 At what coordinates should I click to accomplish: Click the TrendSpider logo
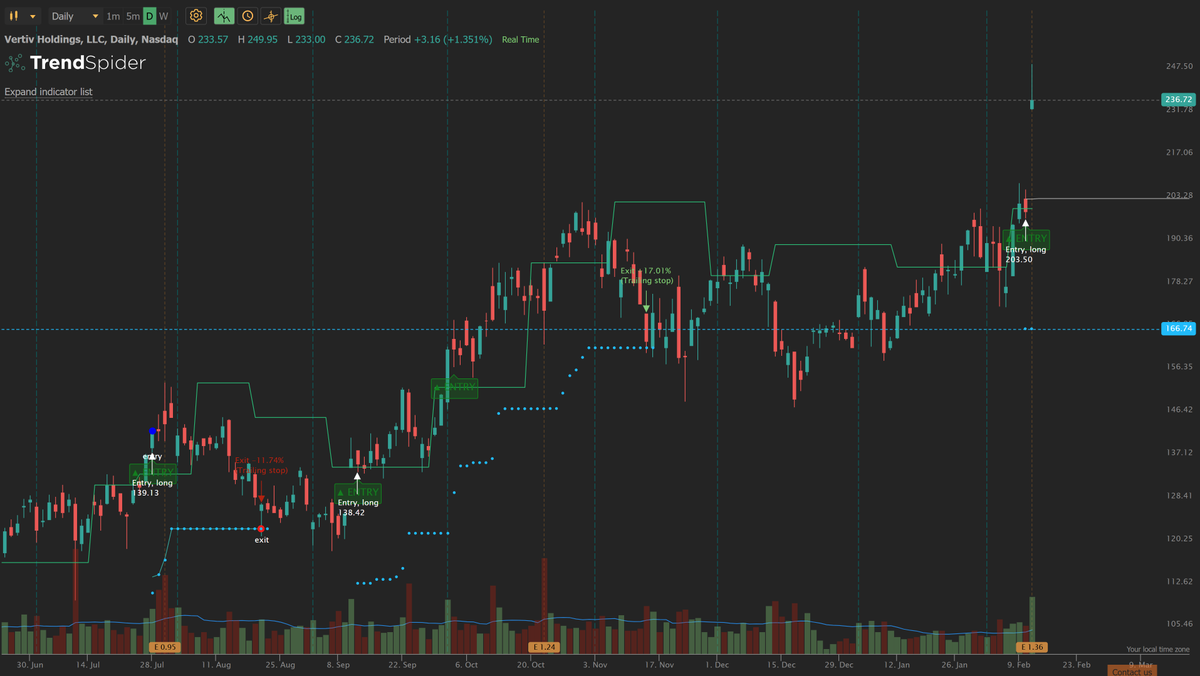(x=75, y=62)
